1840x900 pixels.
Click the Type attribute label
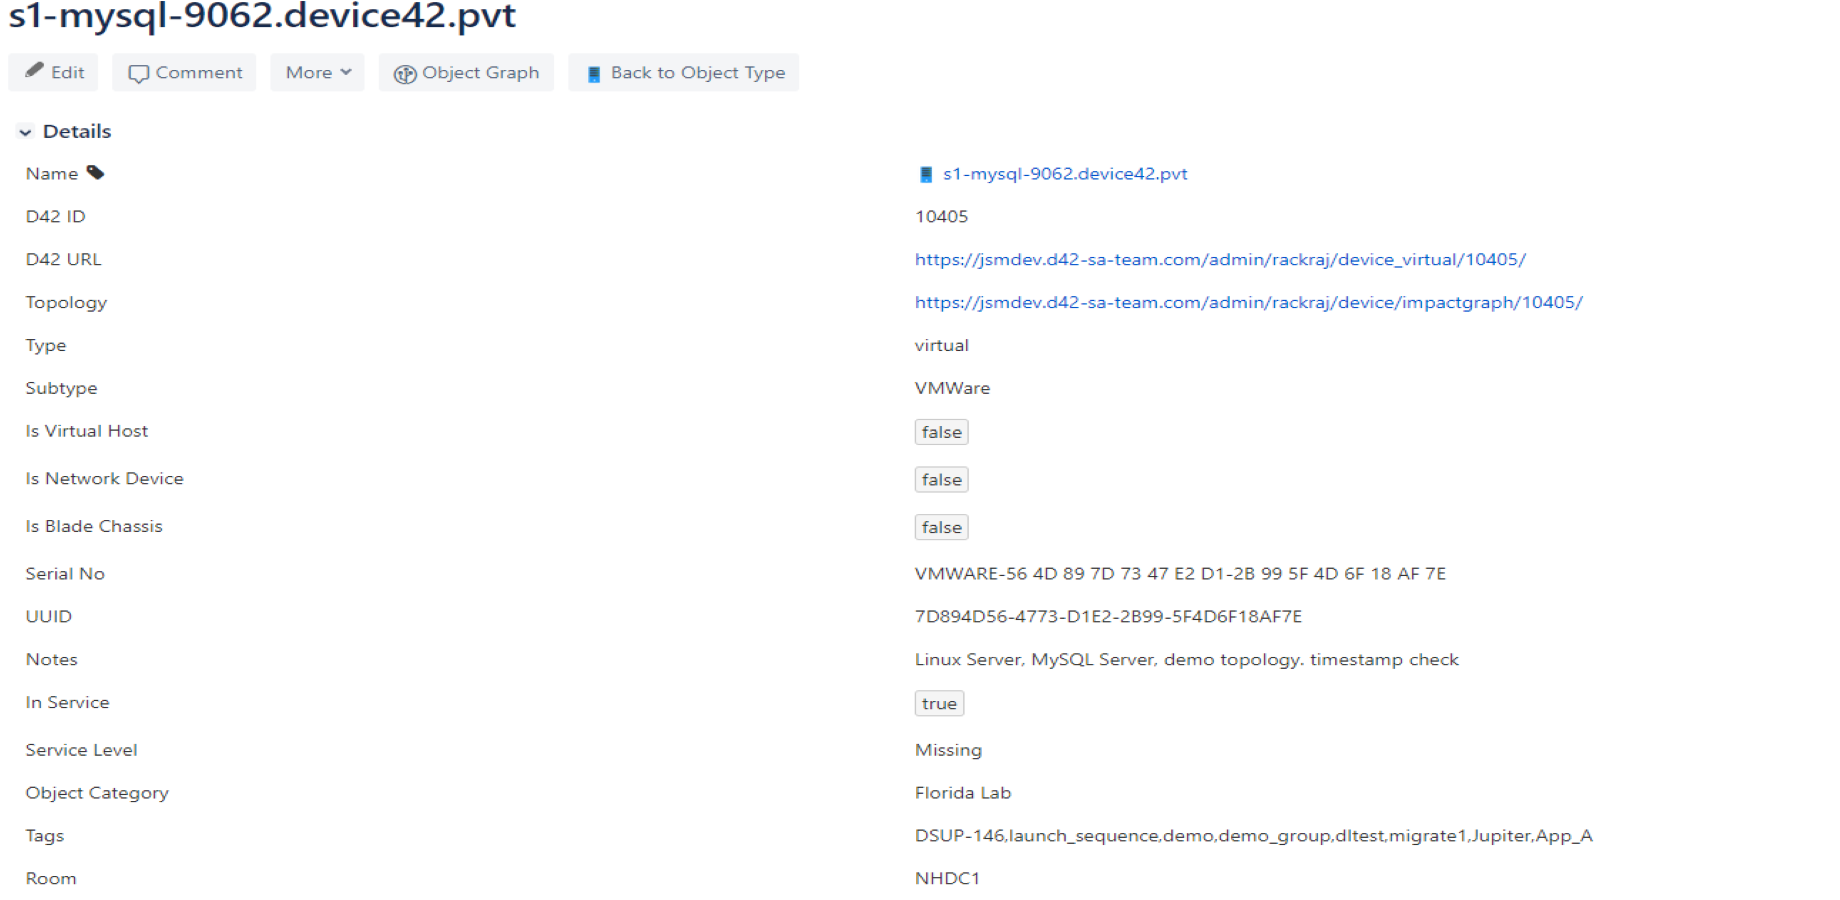pos(45,345)
